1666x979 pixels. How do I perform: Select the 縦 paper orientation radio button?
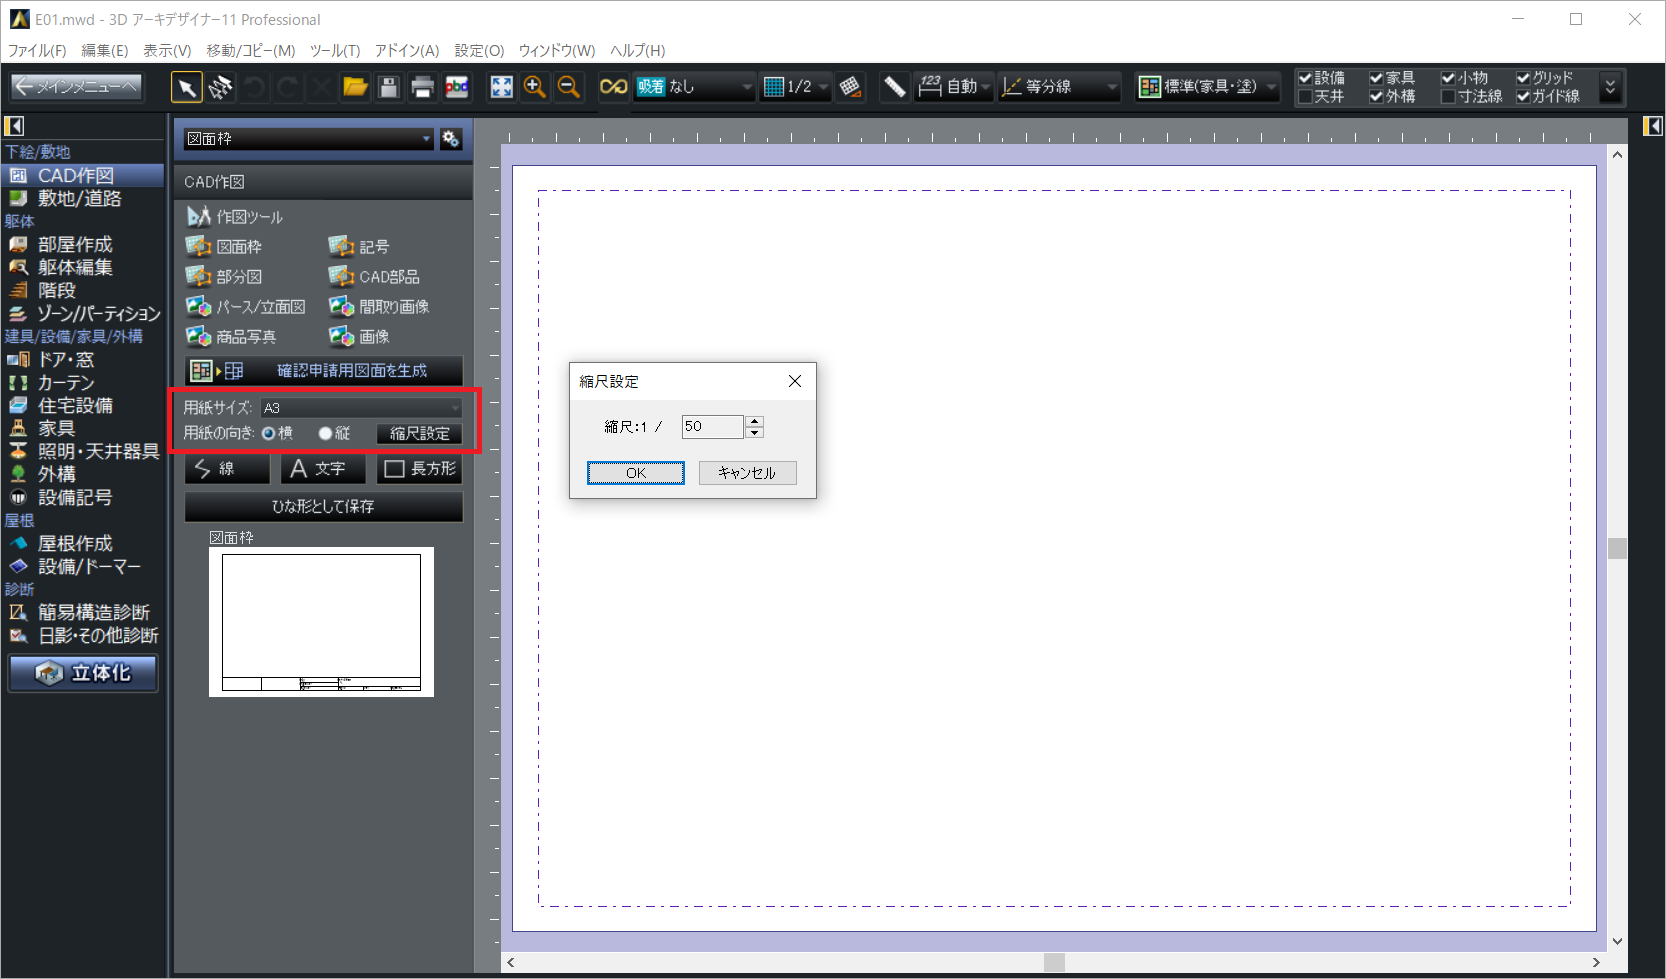coord(325,433)
